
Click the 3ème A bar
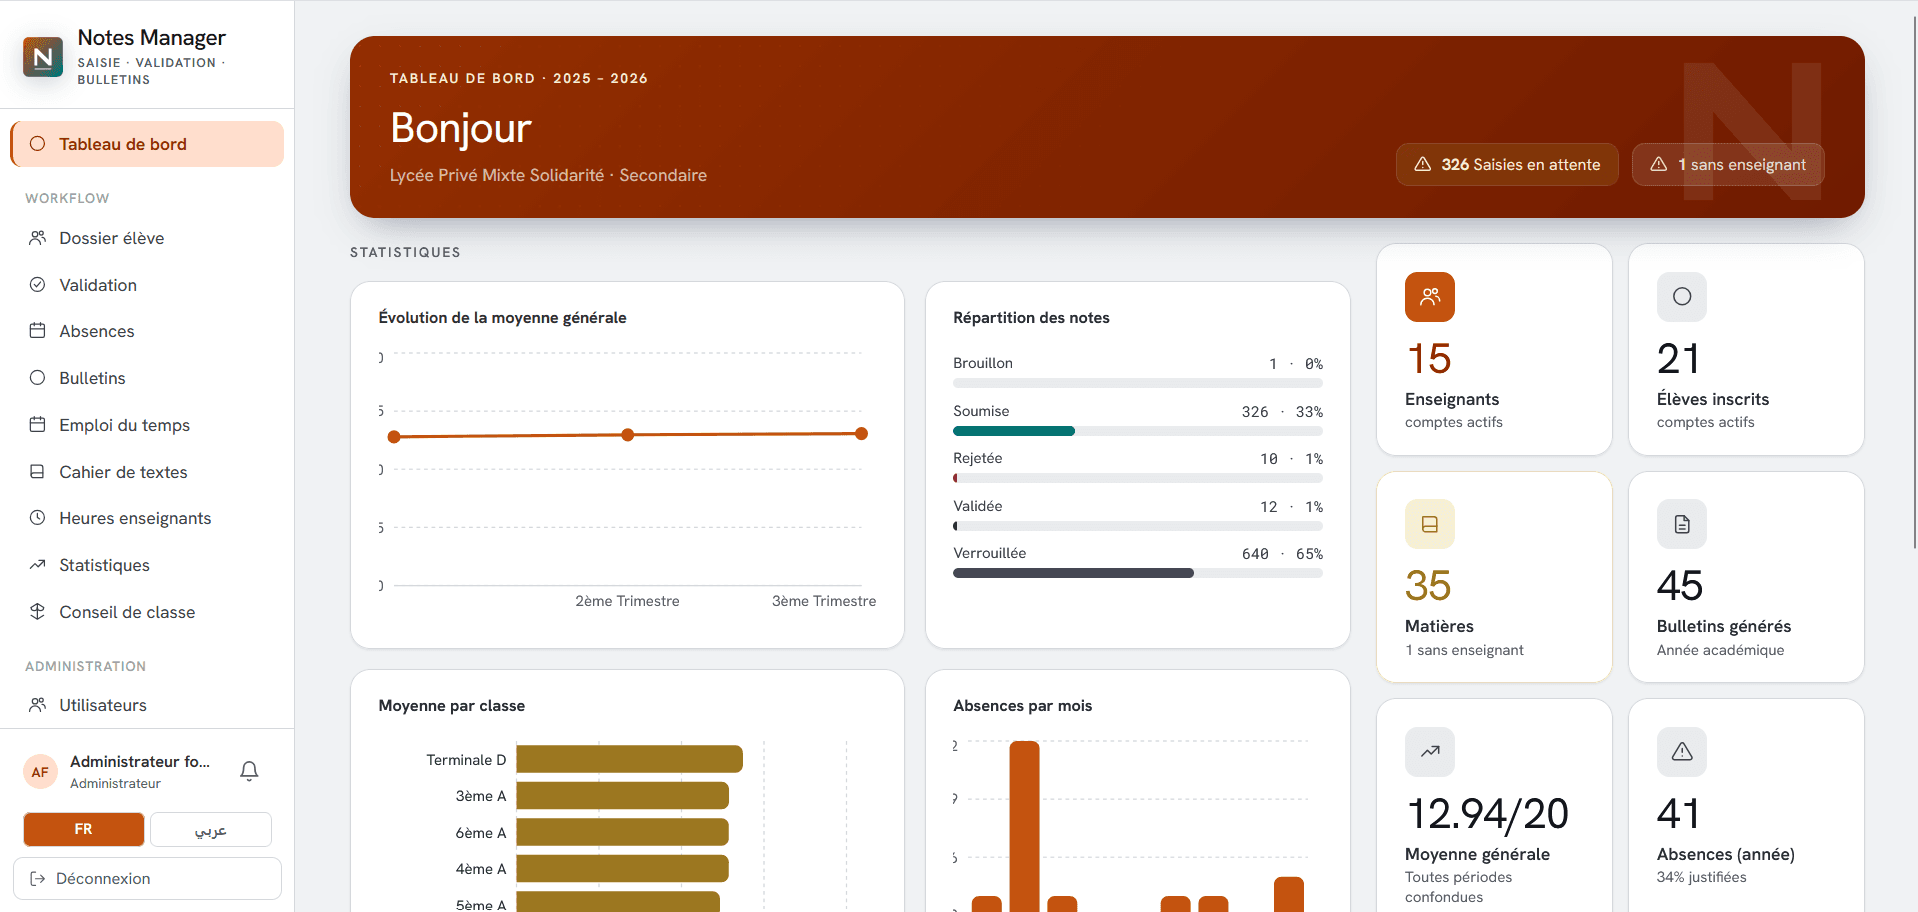pyautogui.click(x=622, y=796)
